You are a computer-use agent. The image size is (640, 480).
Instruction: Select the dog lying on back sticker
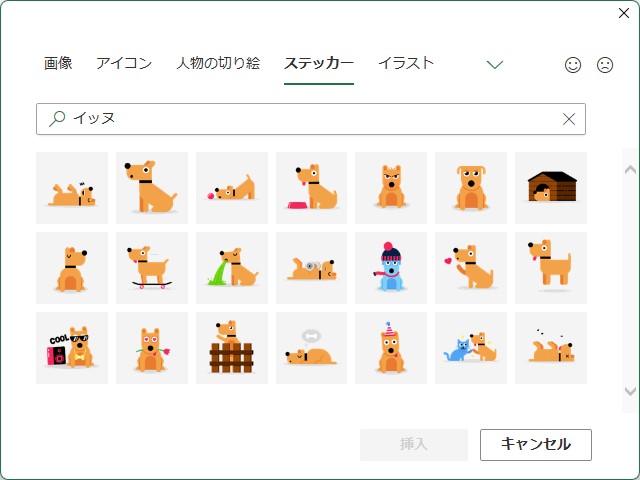click(x=72, y=188)
